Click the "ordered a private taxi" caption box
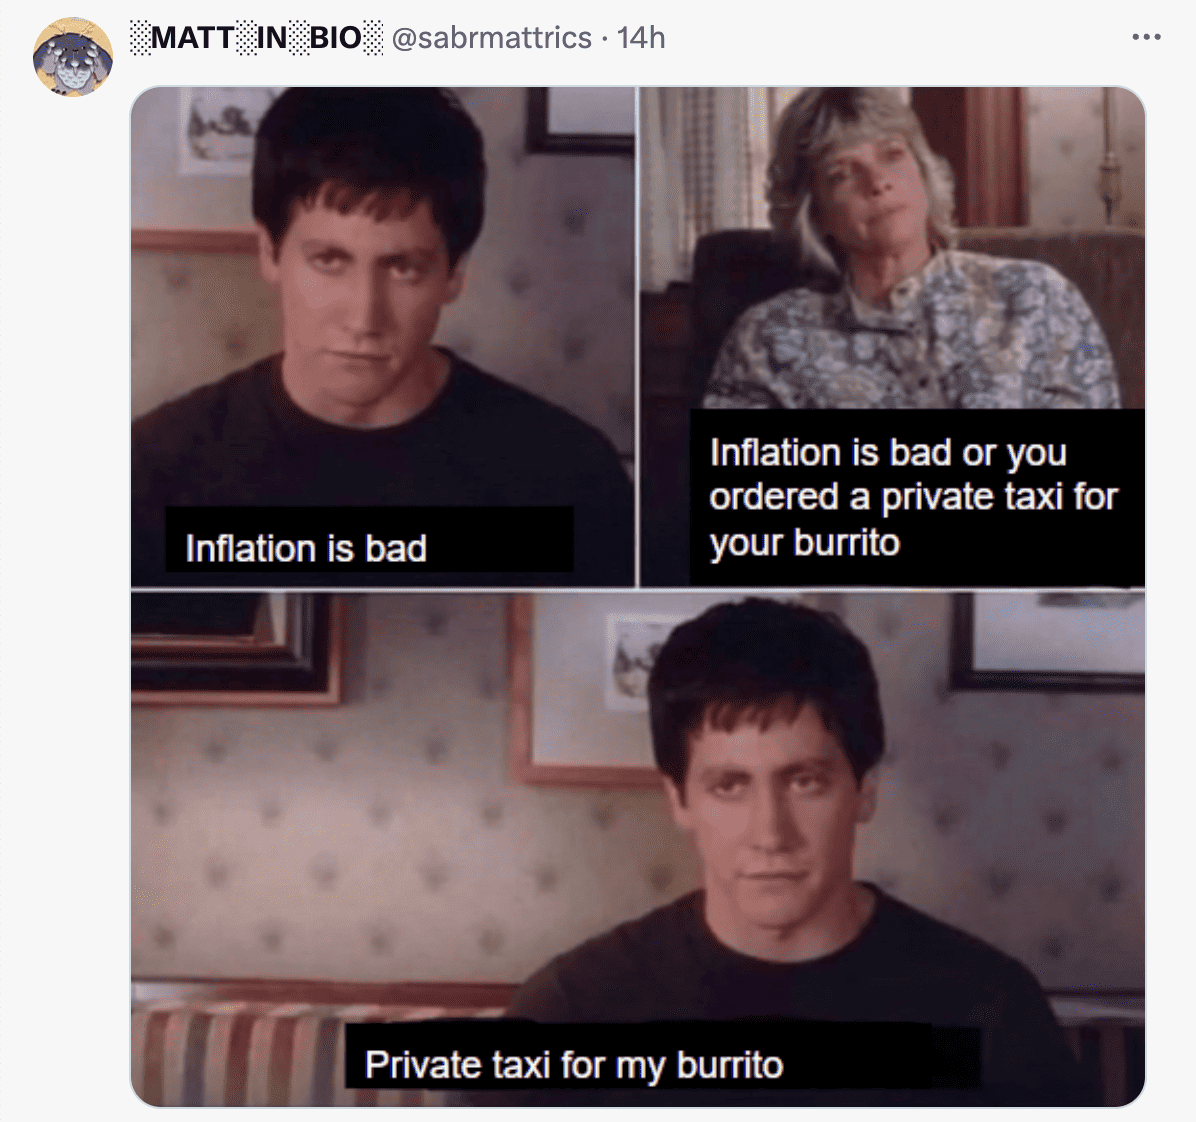1196x1122 pixels. click(917, 497)
